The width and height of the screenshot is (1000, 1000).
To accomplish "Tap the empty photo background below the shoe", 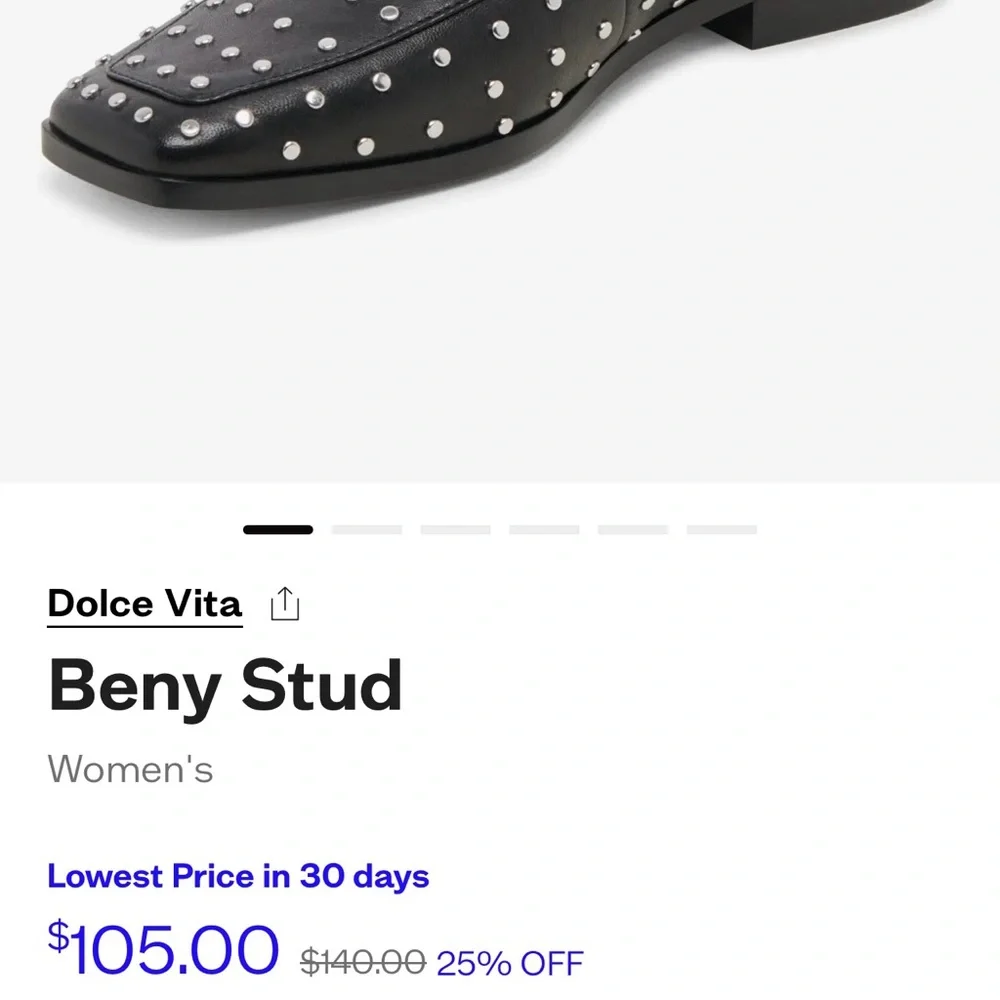I will point(500,350).
